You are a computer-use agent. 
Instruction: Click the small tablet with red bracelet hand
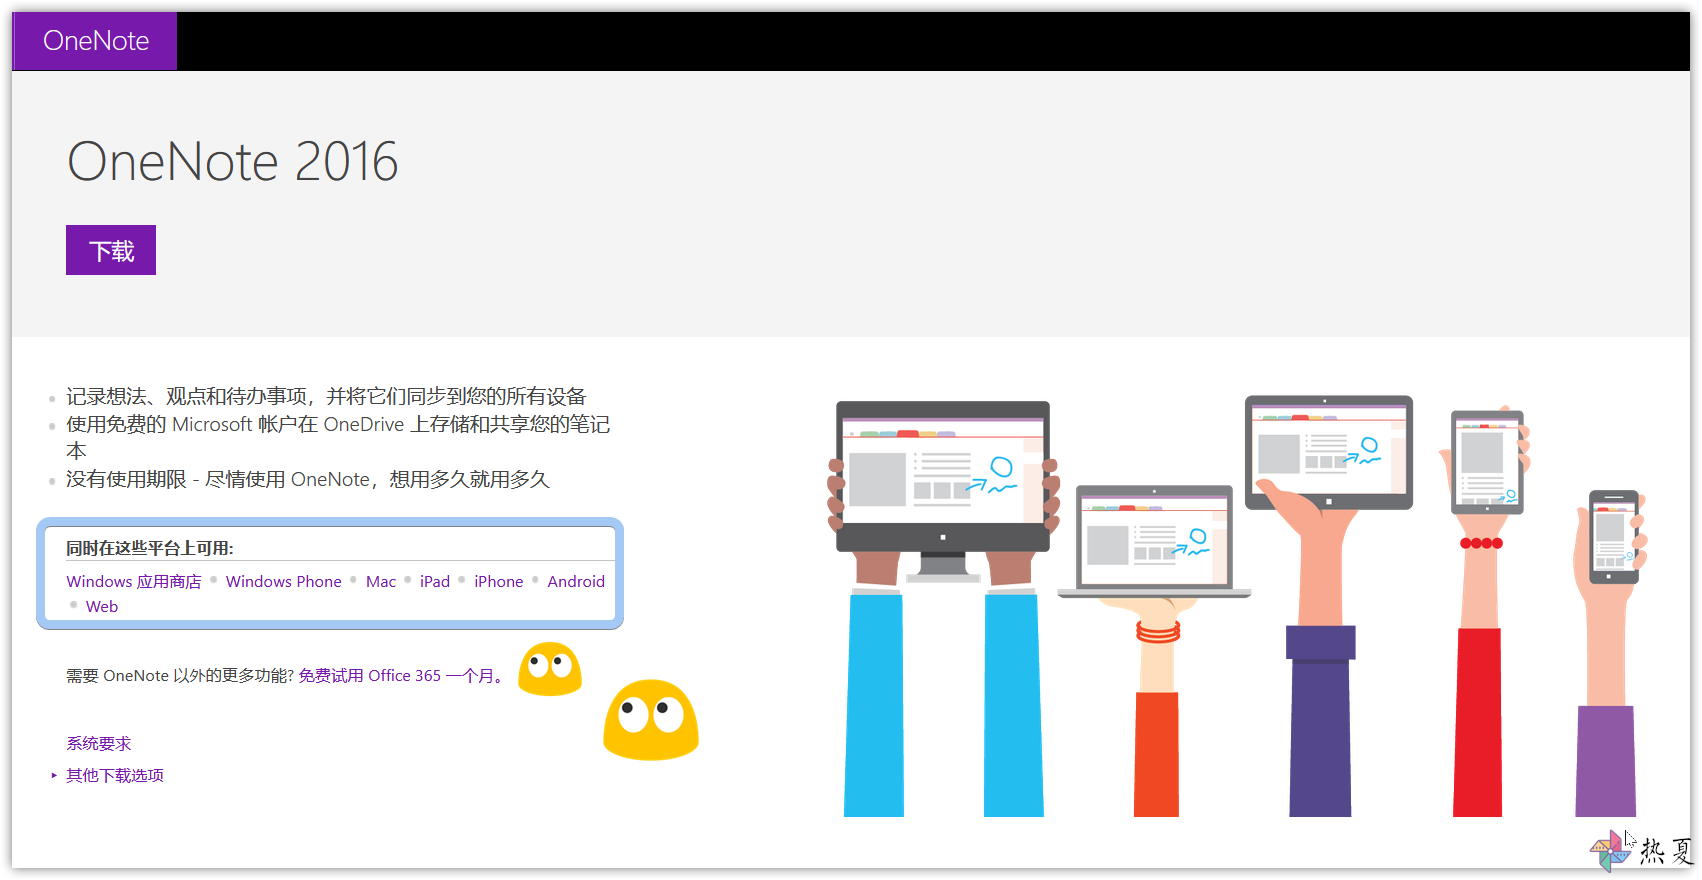pos(1487,462)
